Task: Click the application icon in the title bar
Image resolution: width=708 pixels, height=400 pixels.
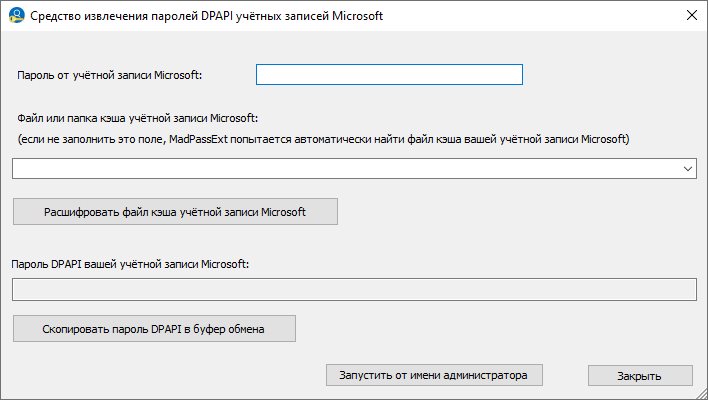Action: coord(15,17)
